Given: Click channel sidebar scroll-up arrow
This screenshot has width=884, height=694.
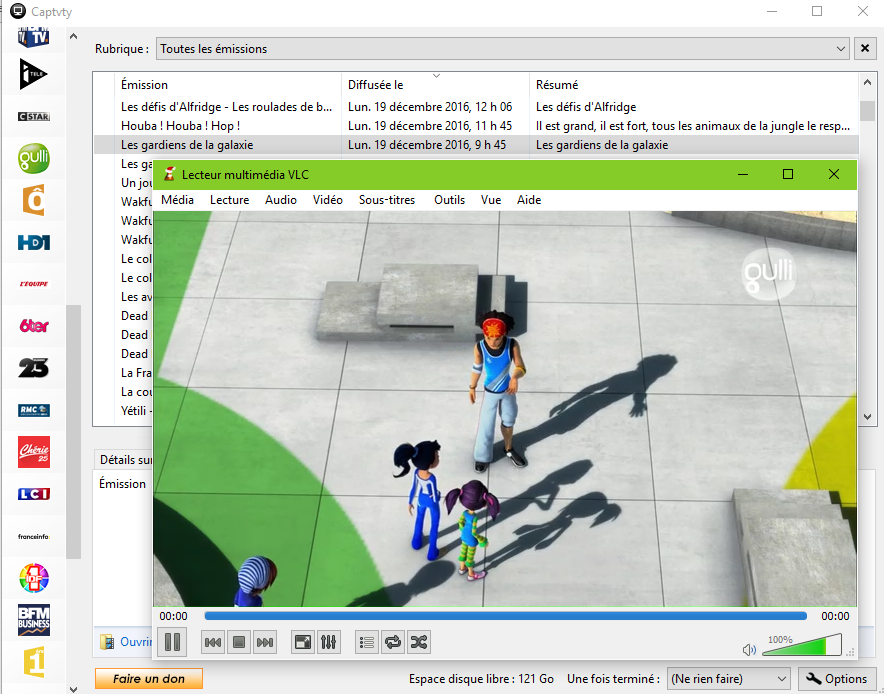Looking at the screenshot, I should tap(73, 37).
